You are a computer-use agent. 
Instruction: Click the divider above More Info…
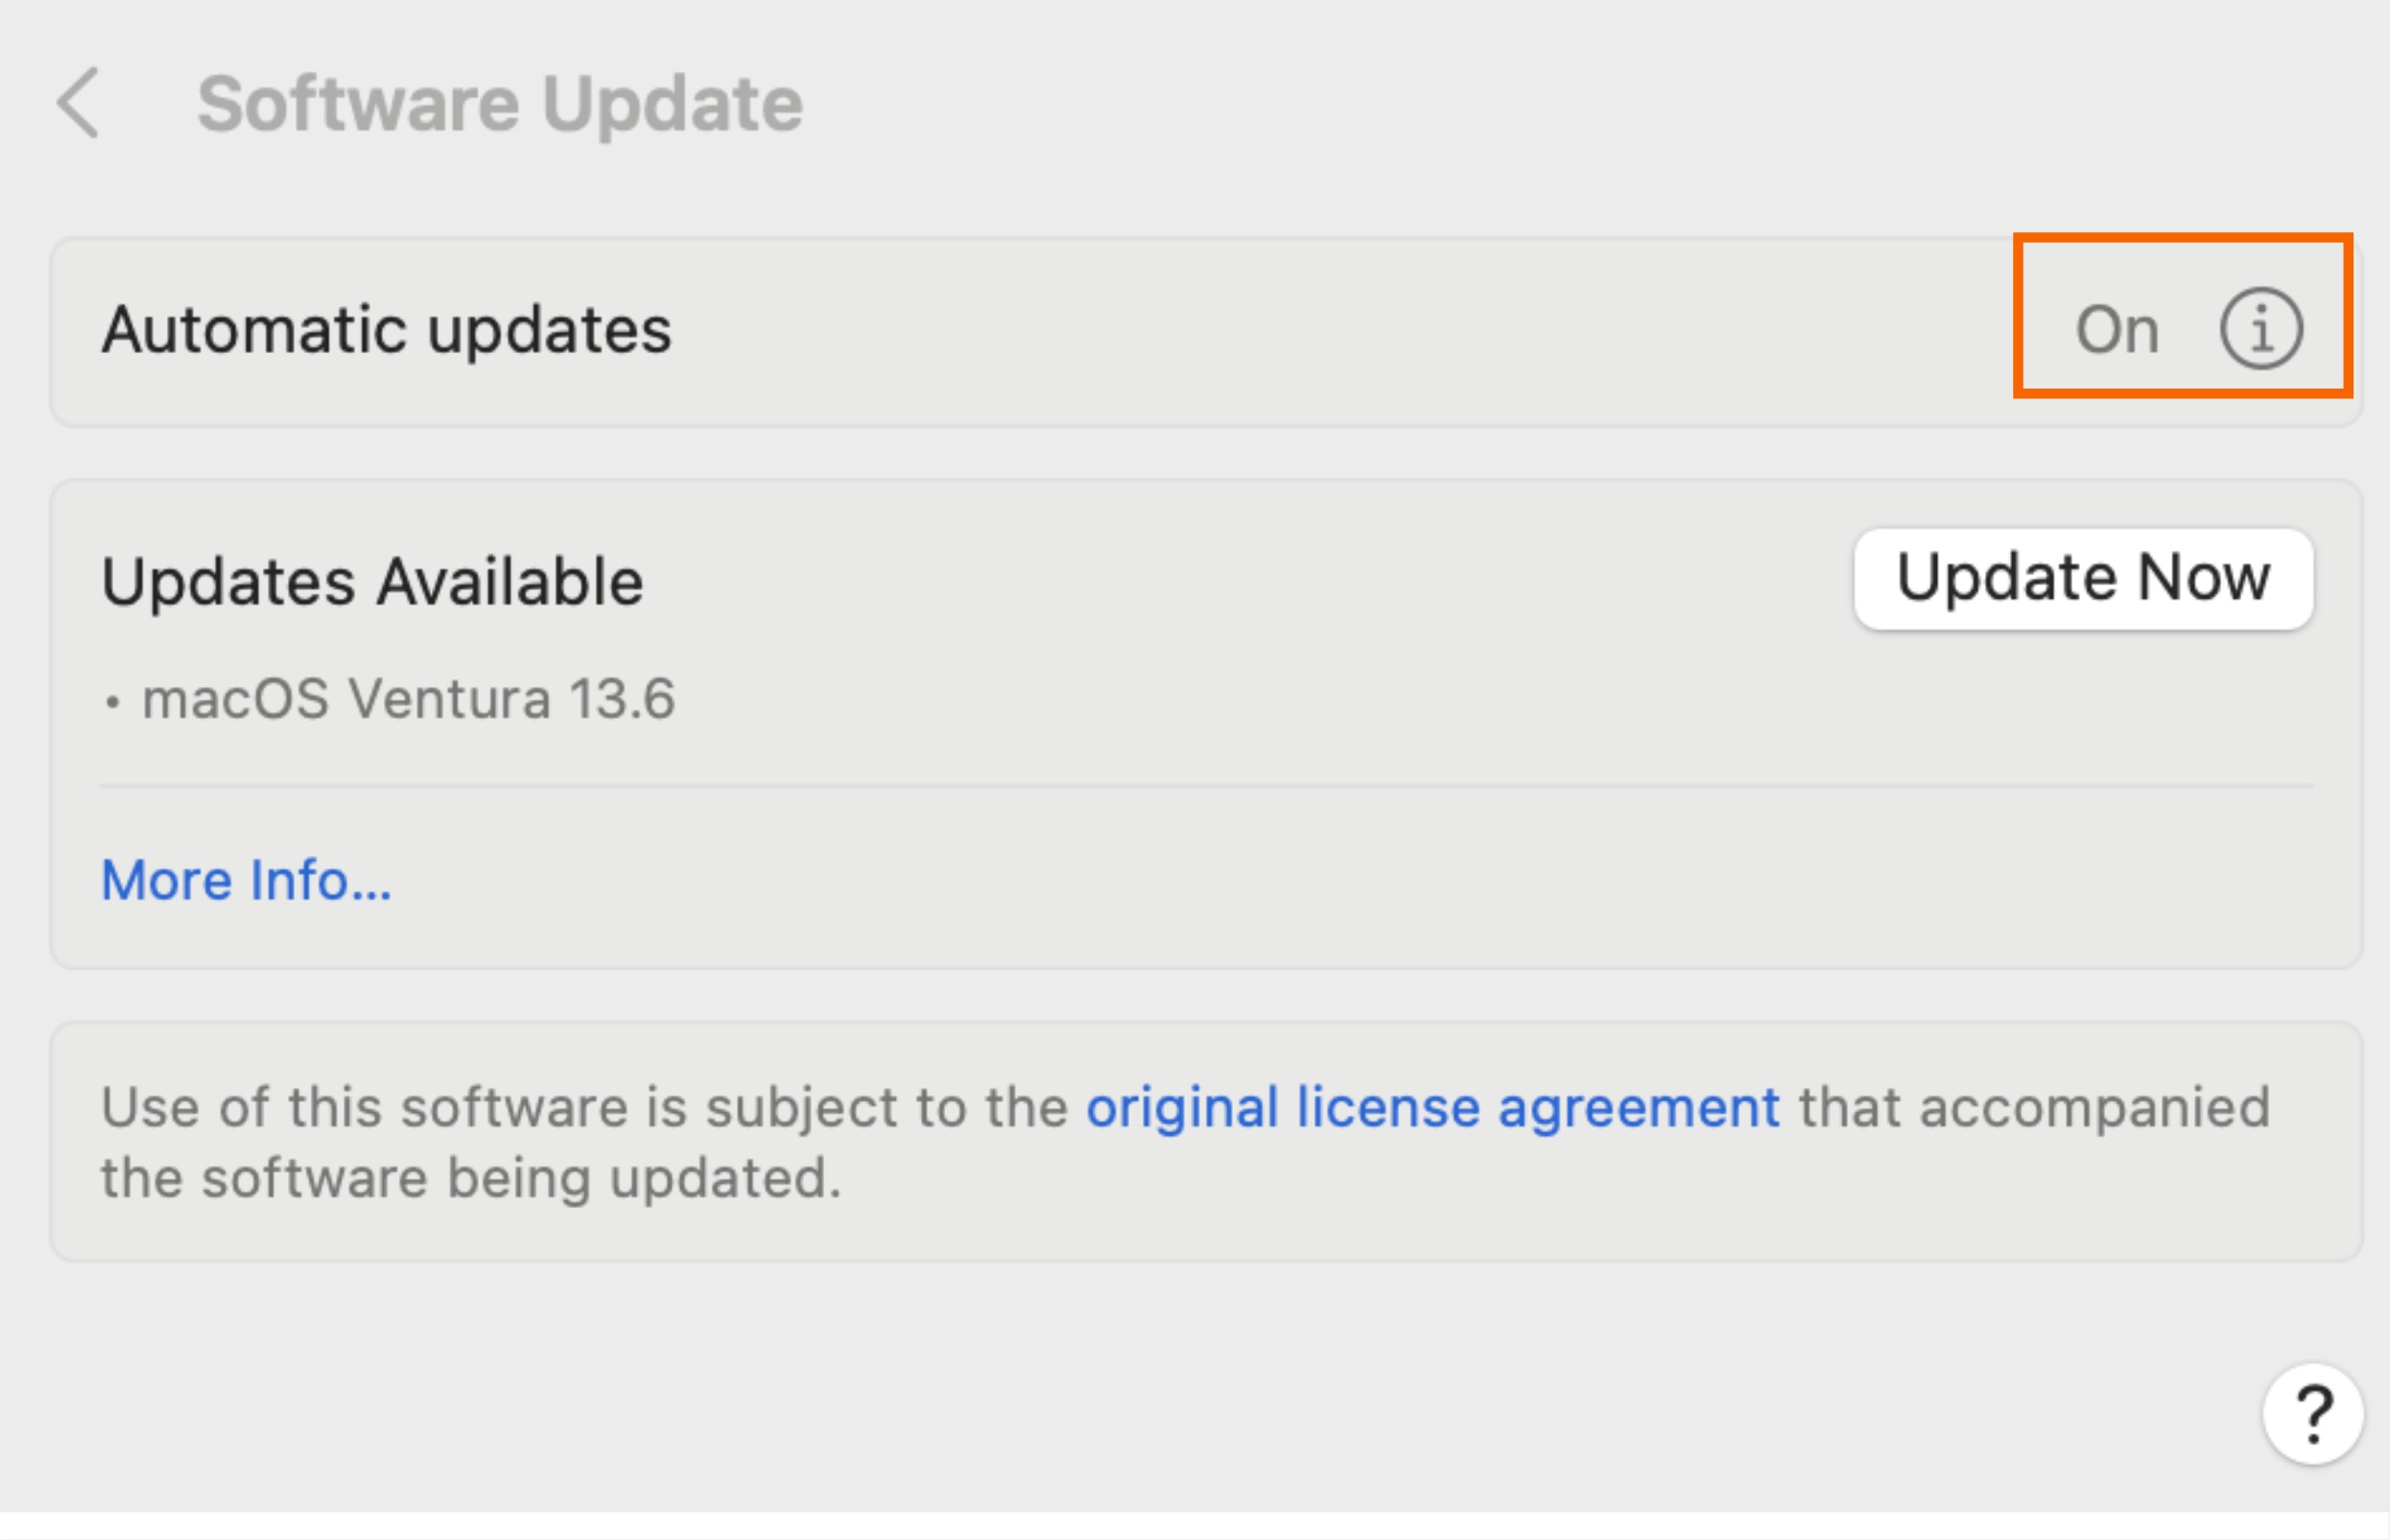[1205, 786]
